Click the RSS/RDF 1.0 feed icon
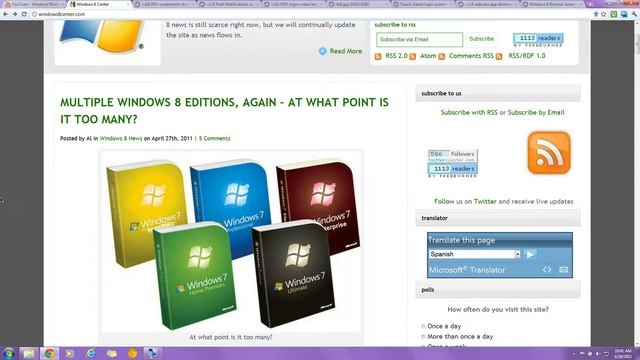Image resolution: width=640 pixels, height=360 pixels. point(499,56)
